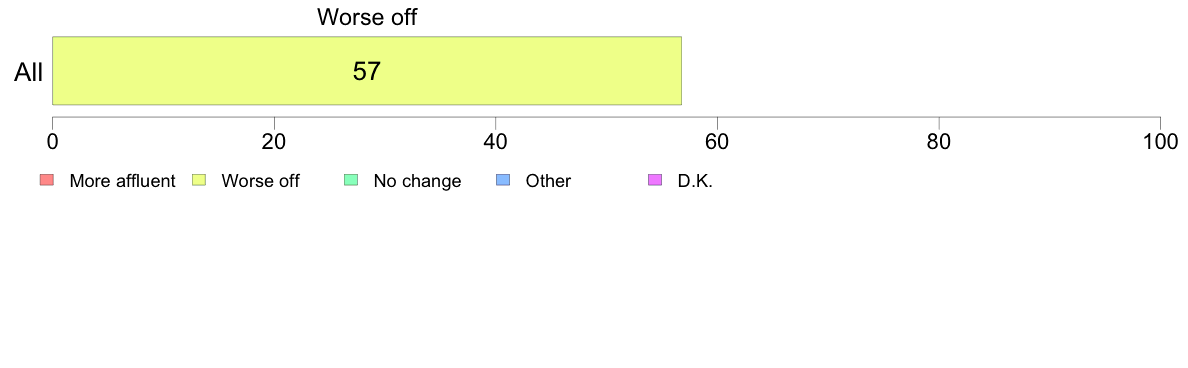Click the 40 axis tick label
The height and width of the screenshot is (368, 1188).
[496, 142]
